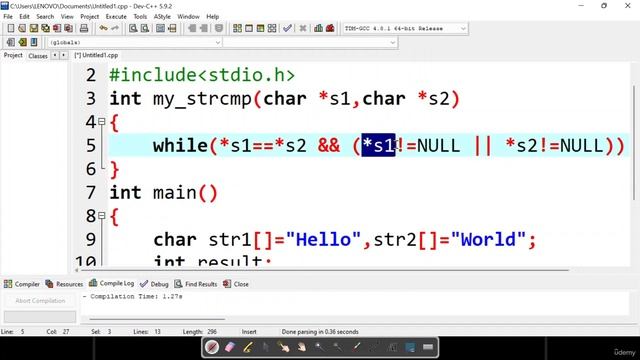This screenshot has height=360, width=640.
Task: Open the Debug bottom tab
Action: (154, 284)
